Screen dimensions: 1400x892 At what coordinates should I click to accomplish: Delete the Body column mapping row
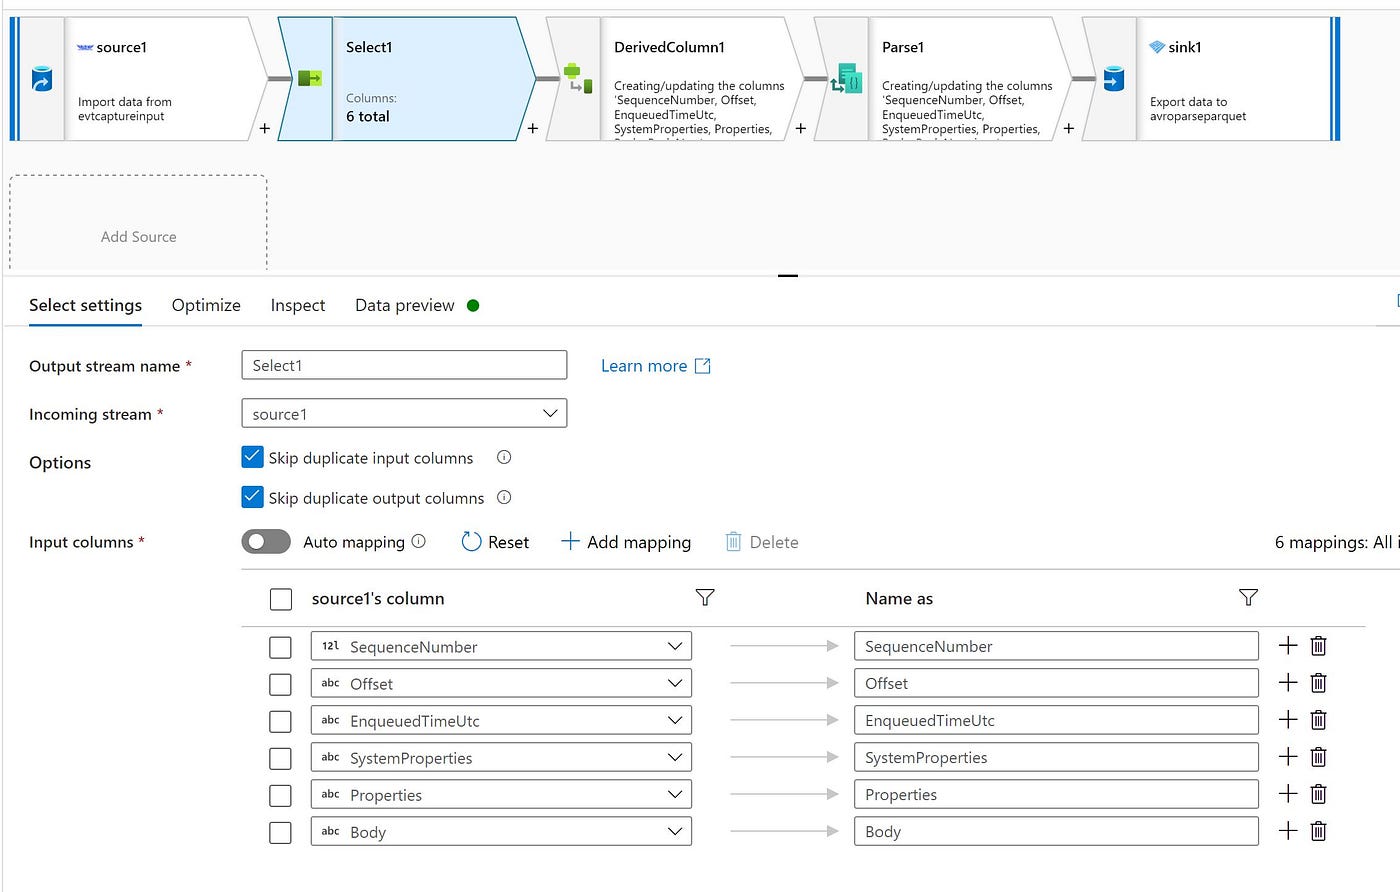(1318, 831)
